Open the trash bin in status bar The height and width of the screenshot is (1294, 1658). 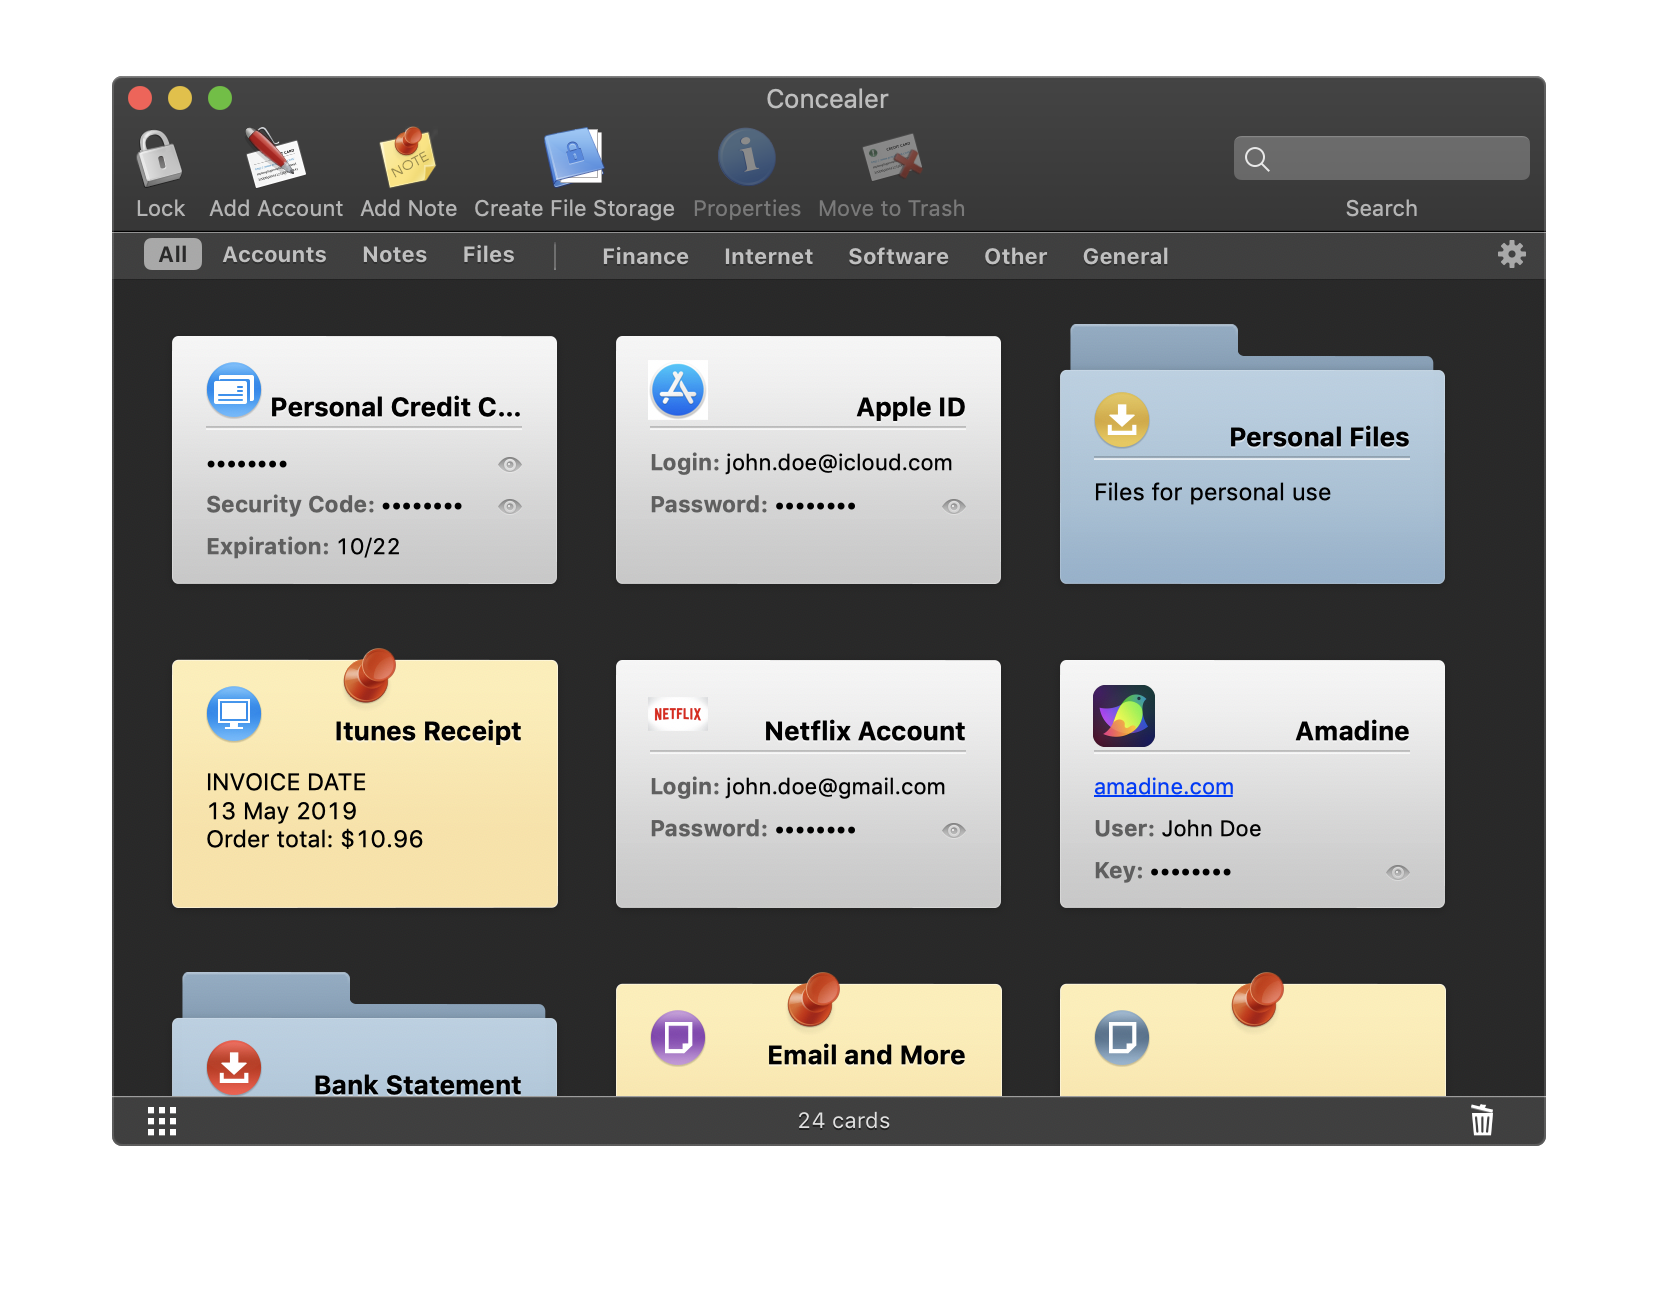click(x=1482, y=1120)
